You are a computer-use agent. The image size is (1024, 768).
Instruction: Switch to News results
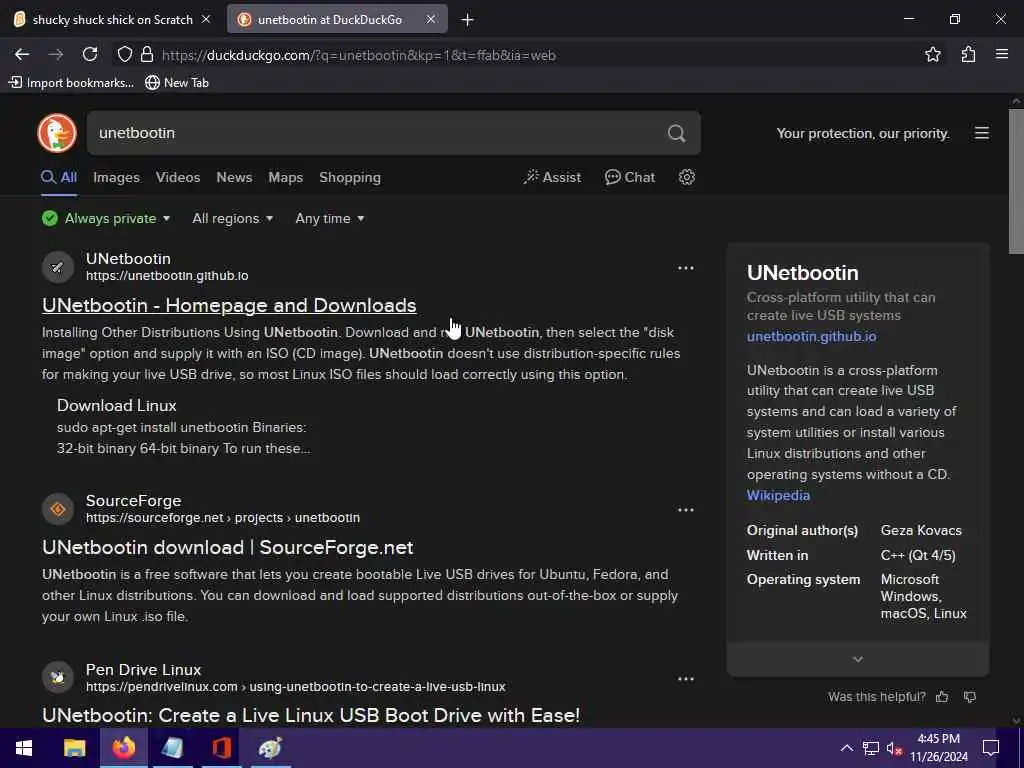click(x=234, y=177)
